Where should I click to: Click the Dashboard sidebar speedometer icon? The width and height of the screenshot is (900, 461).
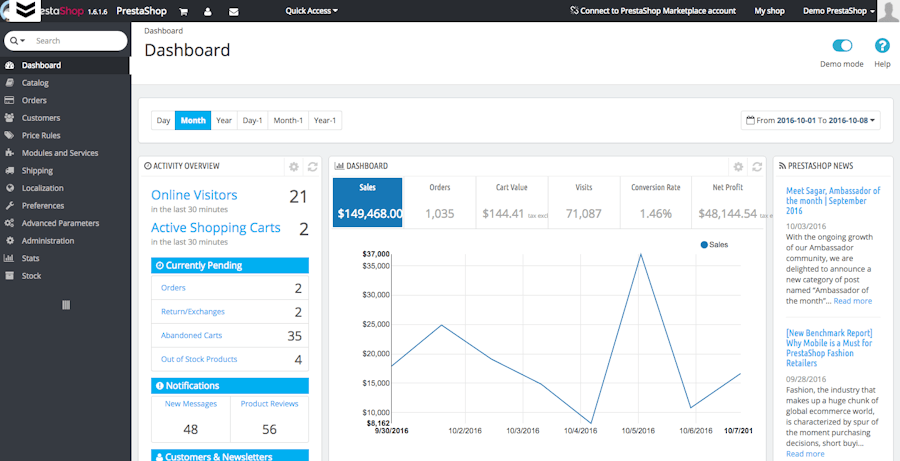click(9, 65)
